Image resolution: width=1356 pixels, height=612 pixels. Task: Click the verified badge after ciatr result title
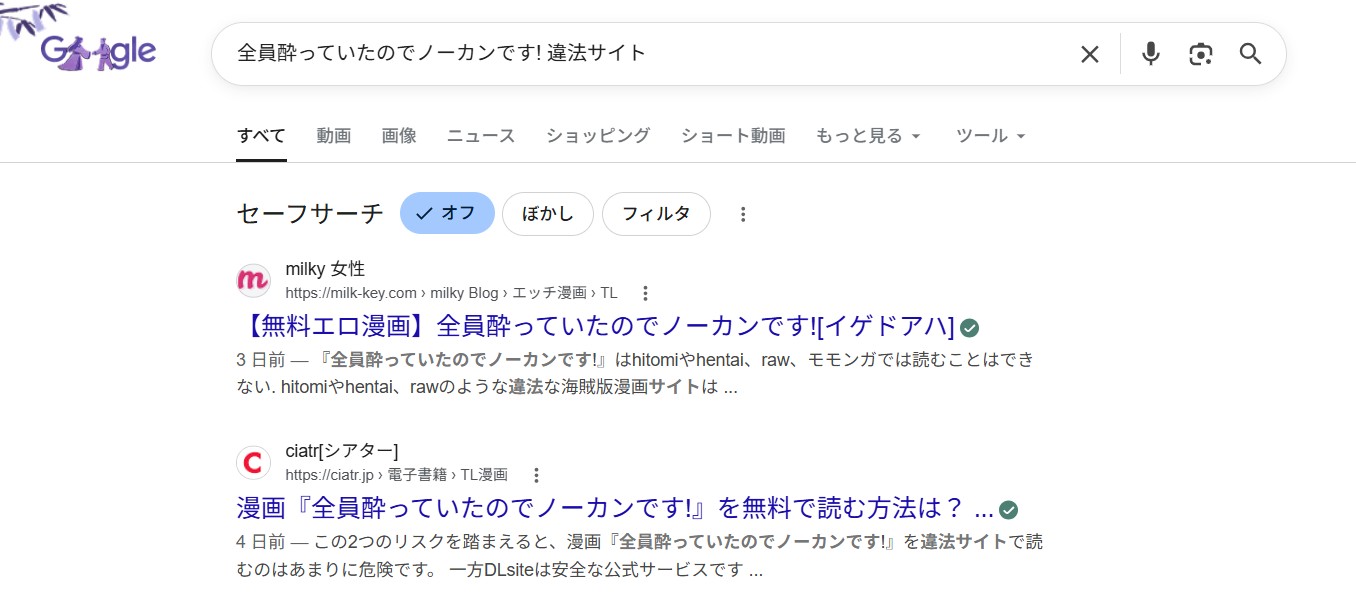(x=1009, y=510)
